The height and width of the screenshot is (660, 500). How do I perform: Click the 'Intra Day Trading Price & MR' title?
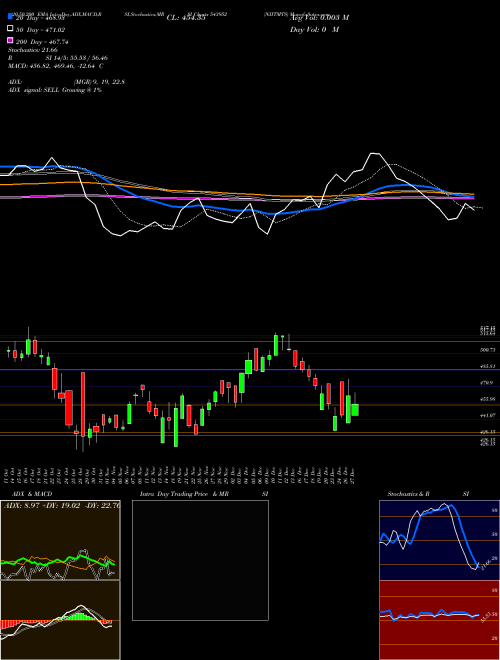184,494
